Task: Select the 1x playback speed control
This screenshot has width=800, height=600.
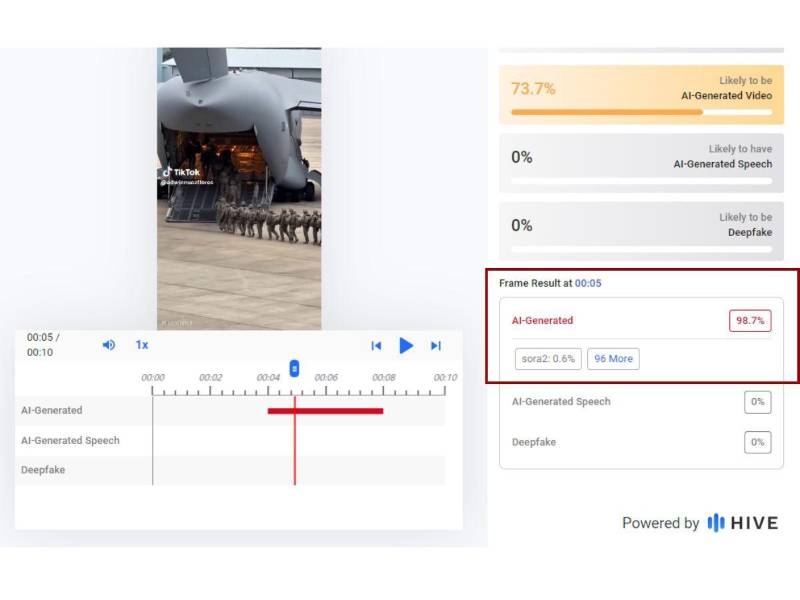Action: [142, 346]
